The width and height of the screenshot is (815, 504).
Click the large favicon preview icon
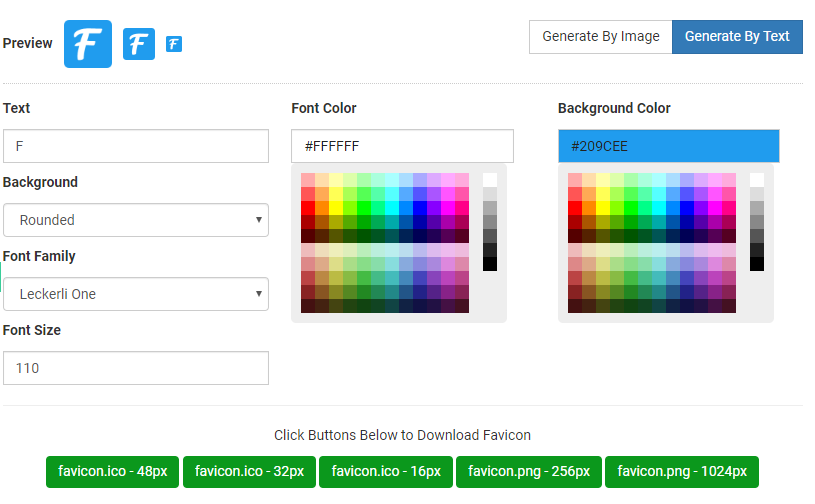[x=88, y=44]
